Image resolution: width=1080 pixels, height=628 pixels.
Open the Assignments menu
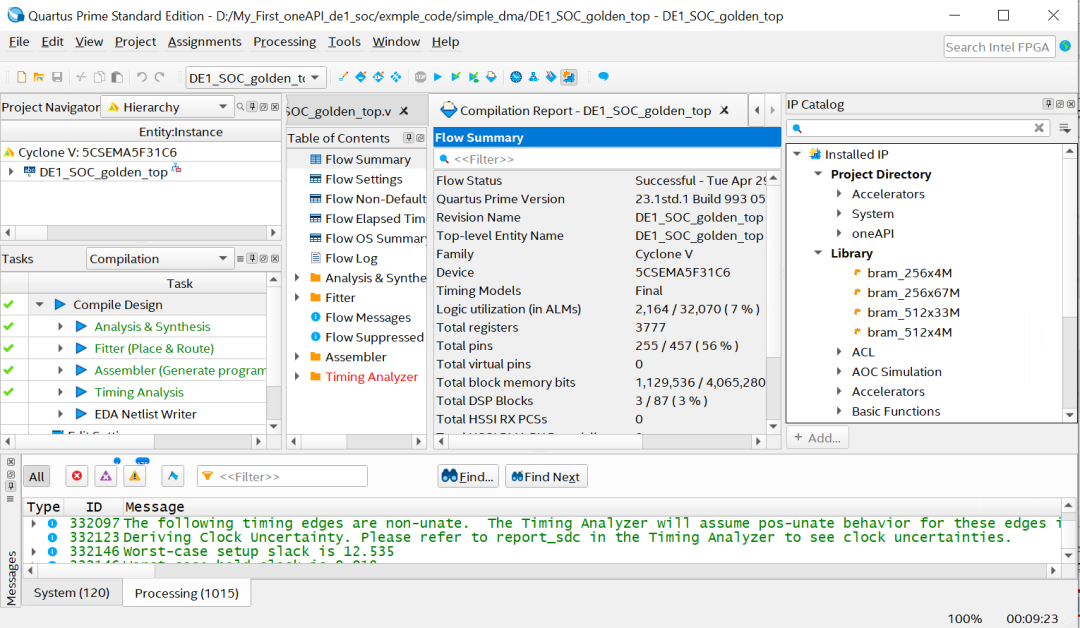tap(205, 42)
